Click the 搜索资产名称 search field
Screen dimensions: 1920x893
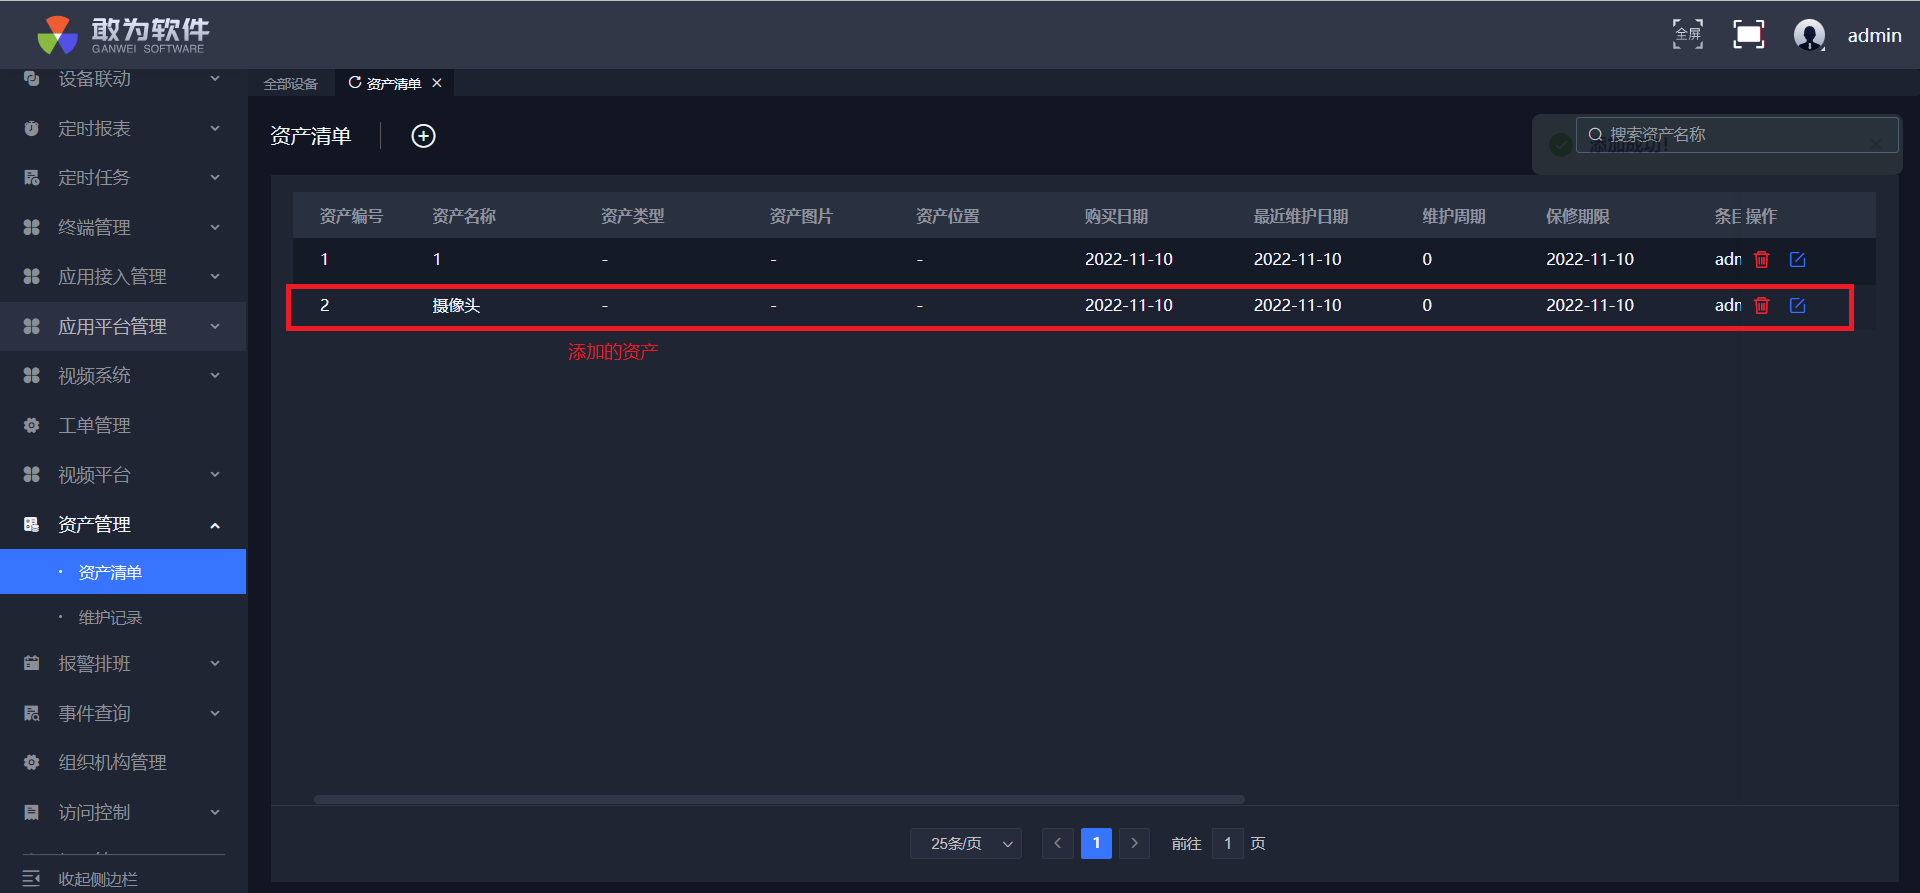pos(1737,134)
